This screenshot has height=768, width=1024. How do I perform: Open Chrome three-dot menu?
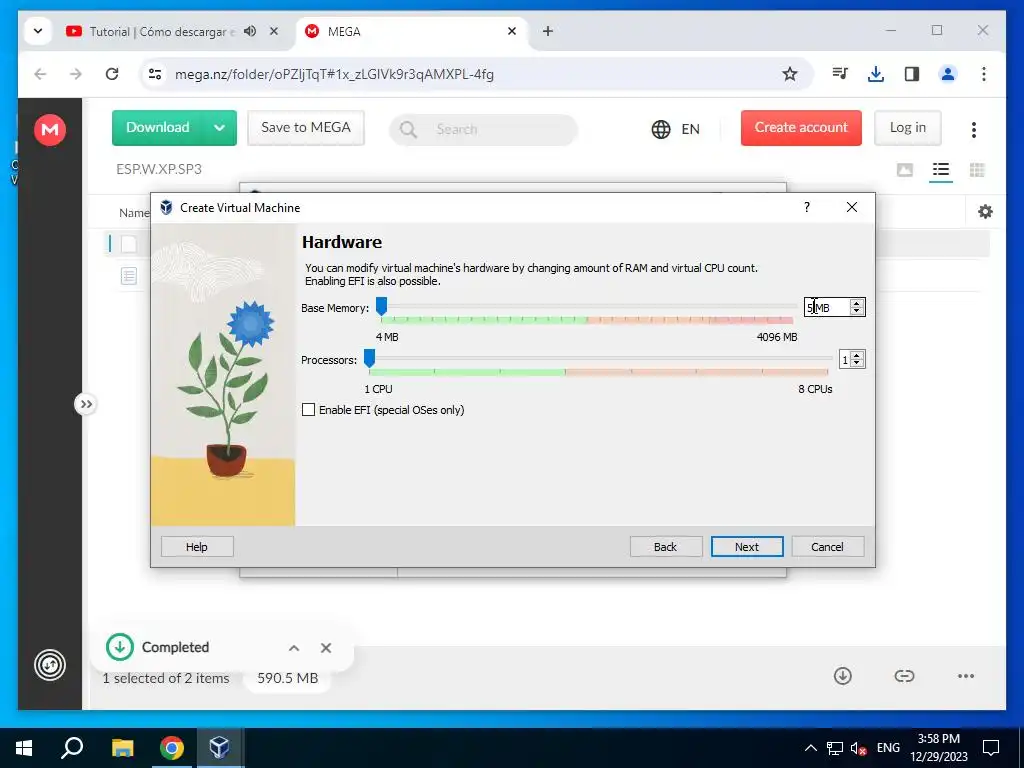(984, 74)
